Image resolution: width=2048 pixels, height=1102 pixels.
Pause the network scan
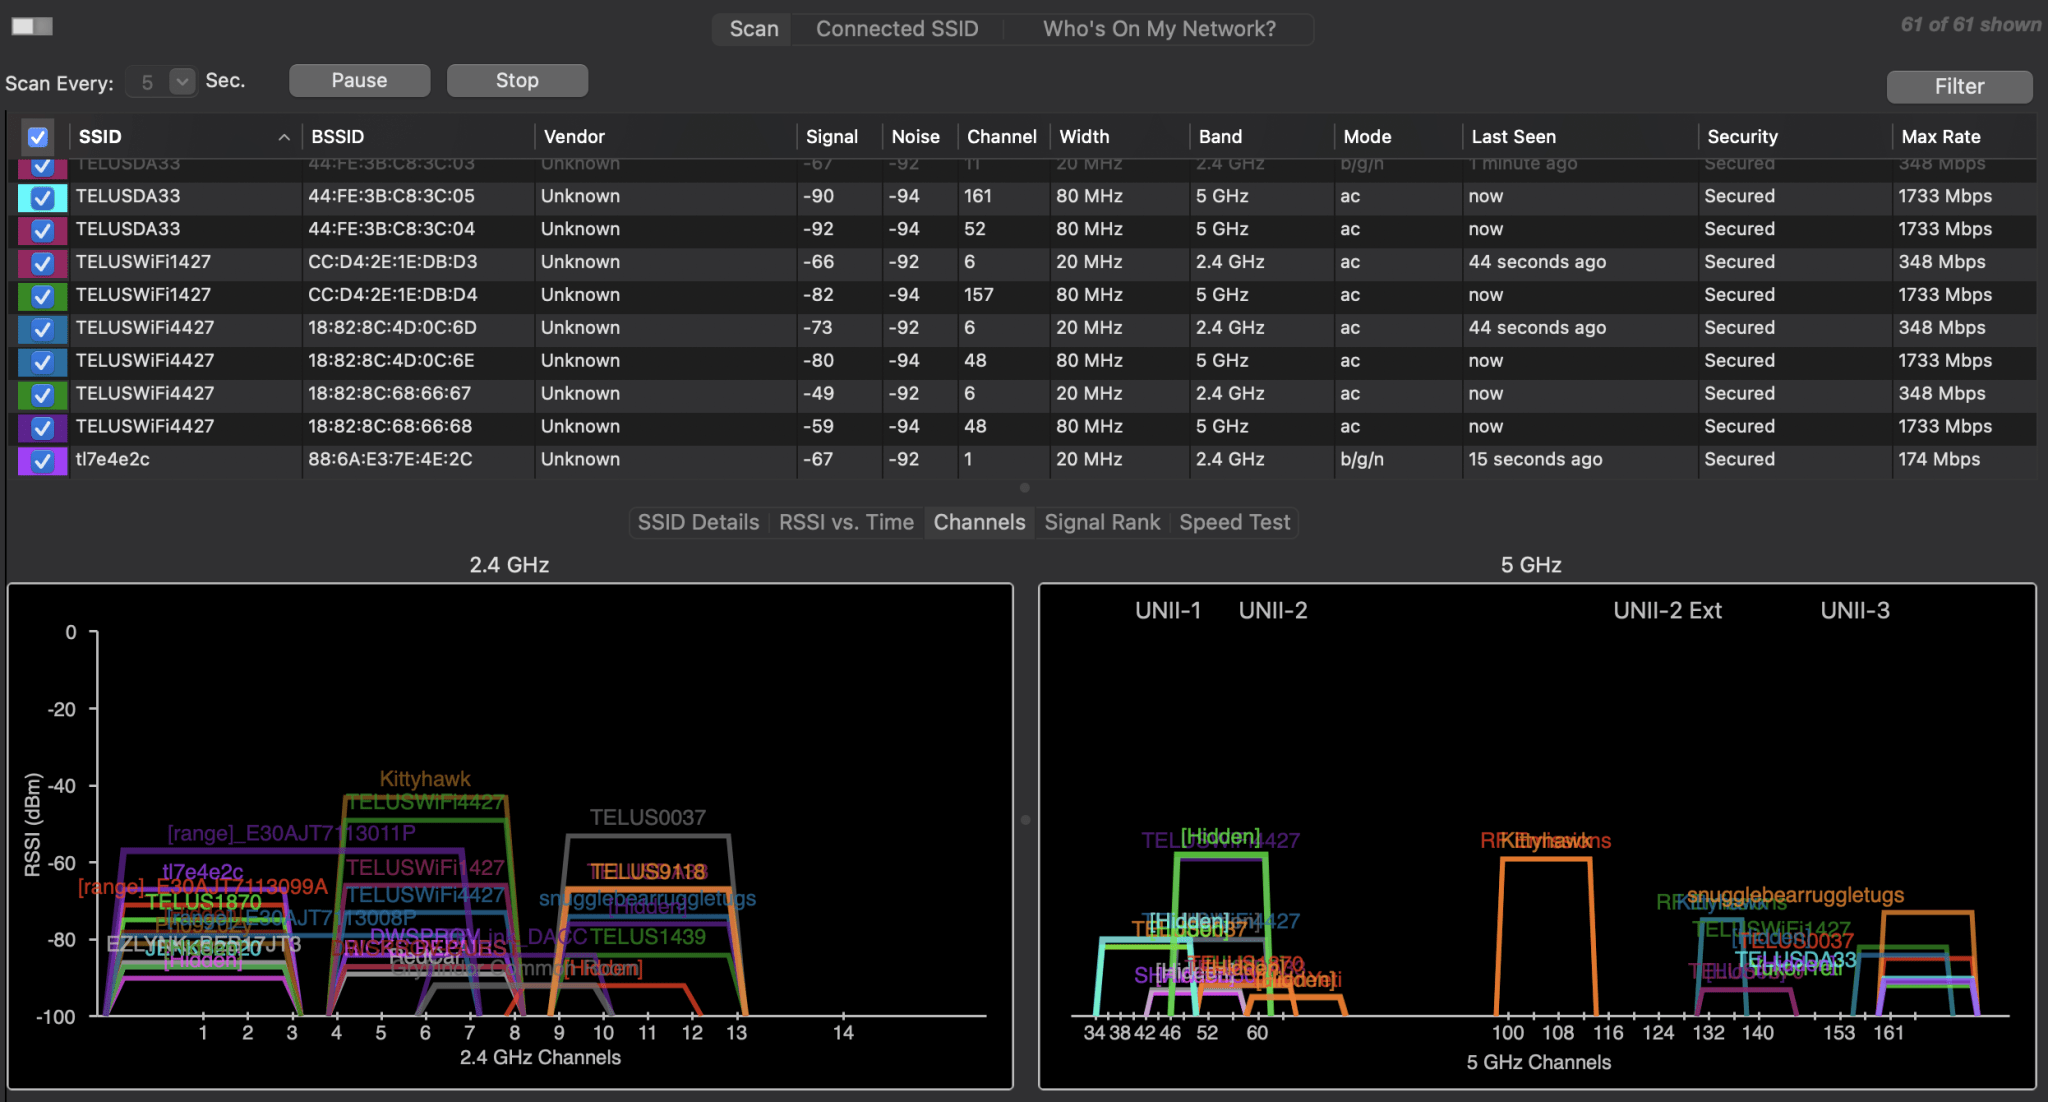click(x=359, y=81)
